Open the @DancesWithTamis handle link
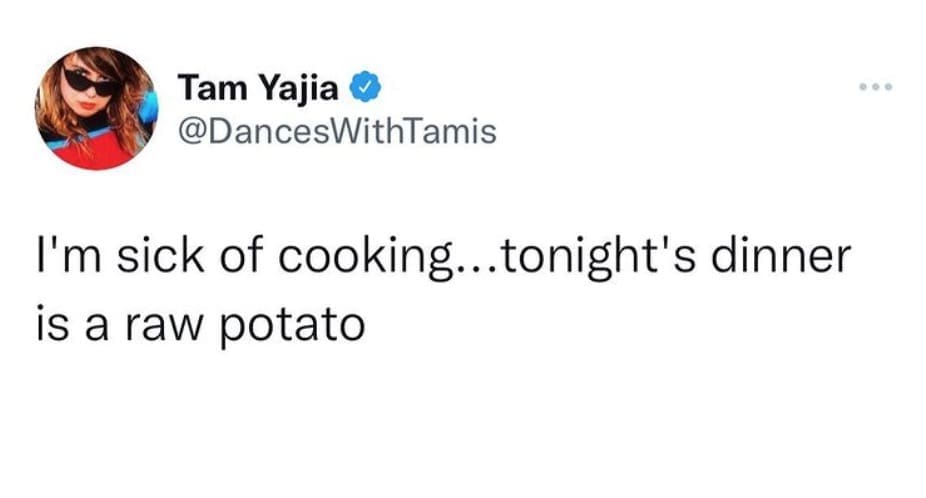Viewport: 926px width, 498px height. 337,131
